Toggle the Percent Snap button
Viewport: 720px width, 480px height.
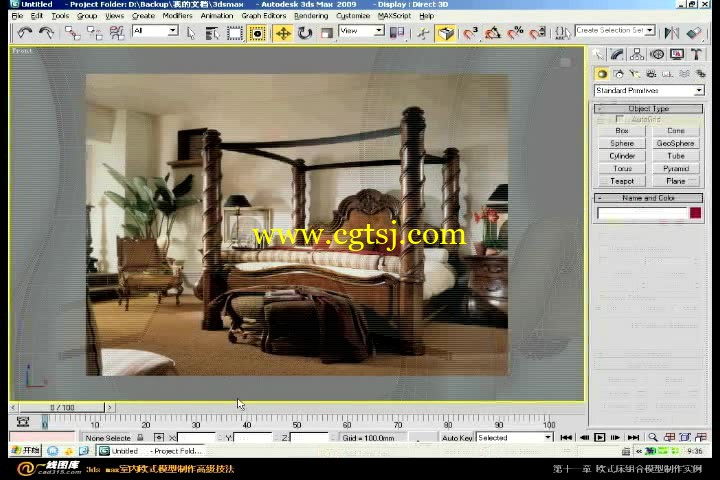(x=515, y=33)
